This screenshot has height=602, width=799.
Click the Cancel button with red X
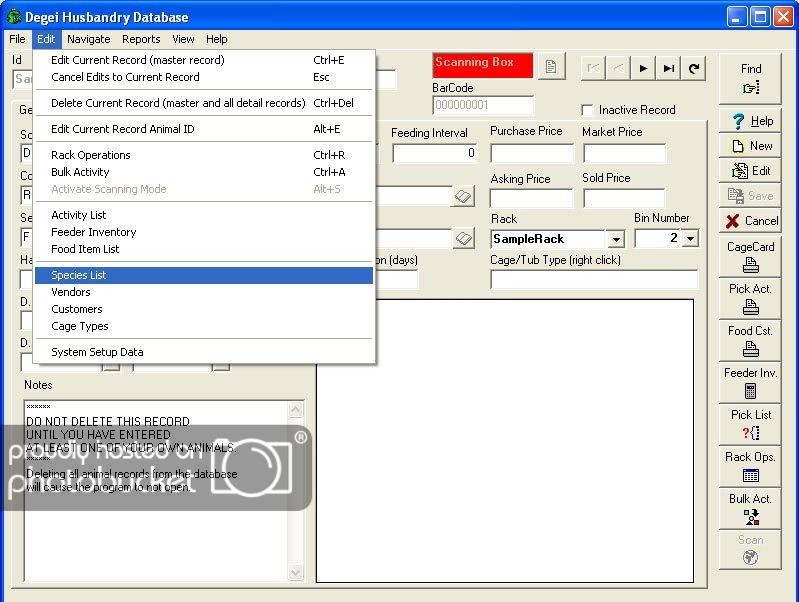click(x=750, y=221)
